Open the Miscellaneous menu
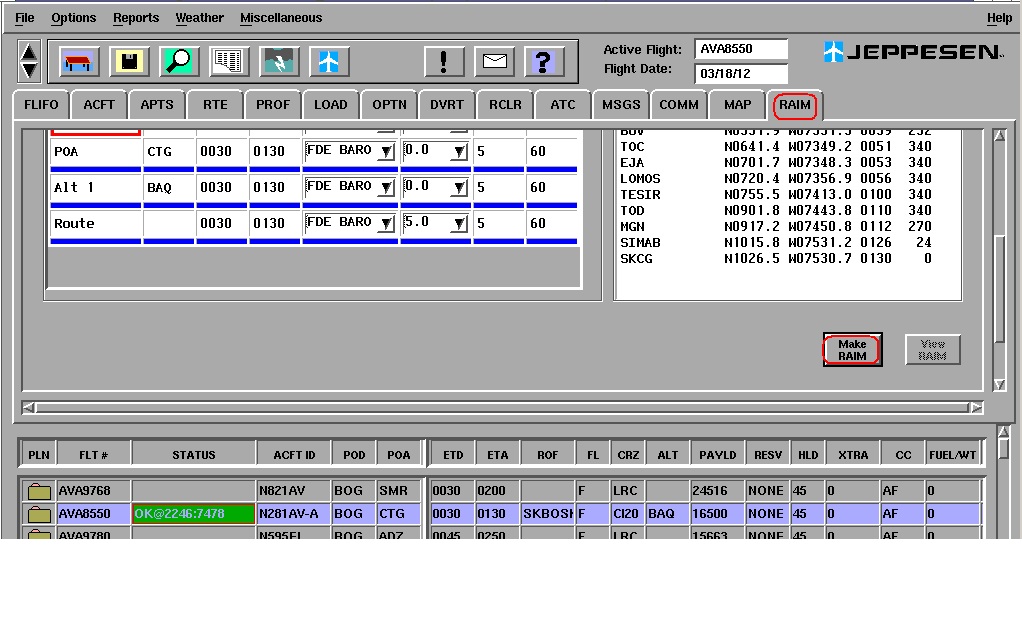The image size is (1022, 644). [281, 17]
